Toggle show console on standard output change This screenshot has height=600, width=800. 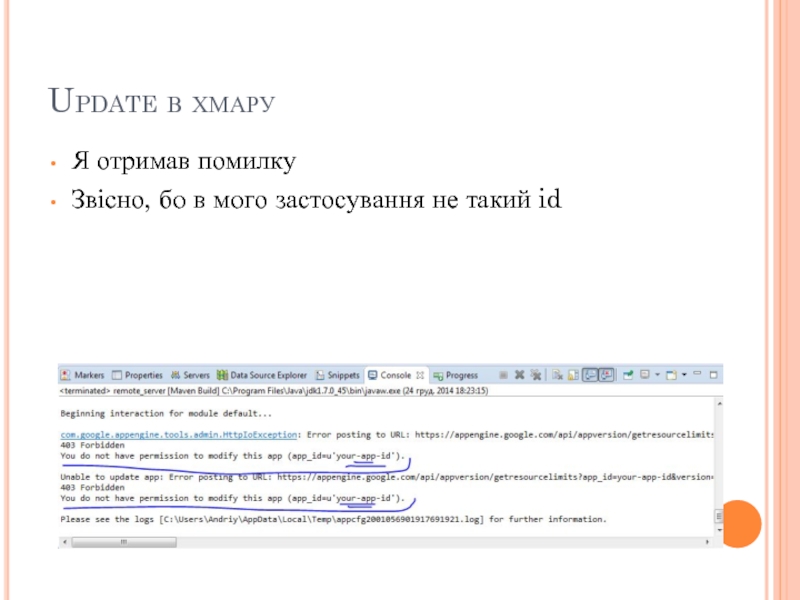point(590,375)
